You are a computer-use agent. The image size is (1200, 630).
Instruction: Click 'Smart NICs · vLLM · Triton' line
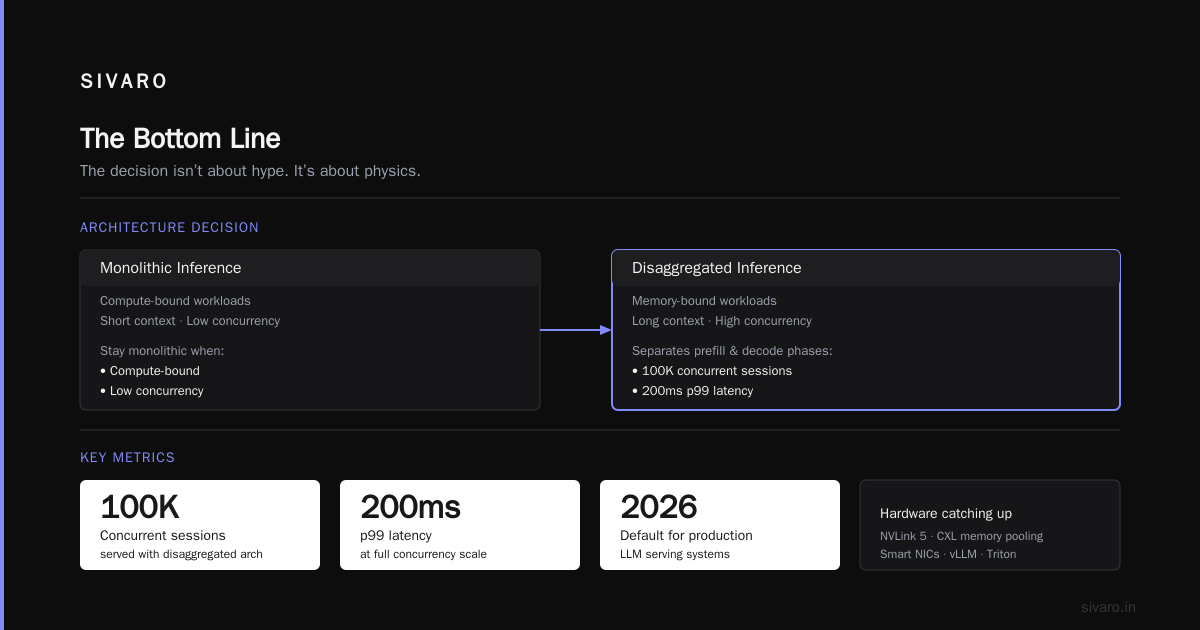coord(948,554)
